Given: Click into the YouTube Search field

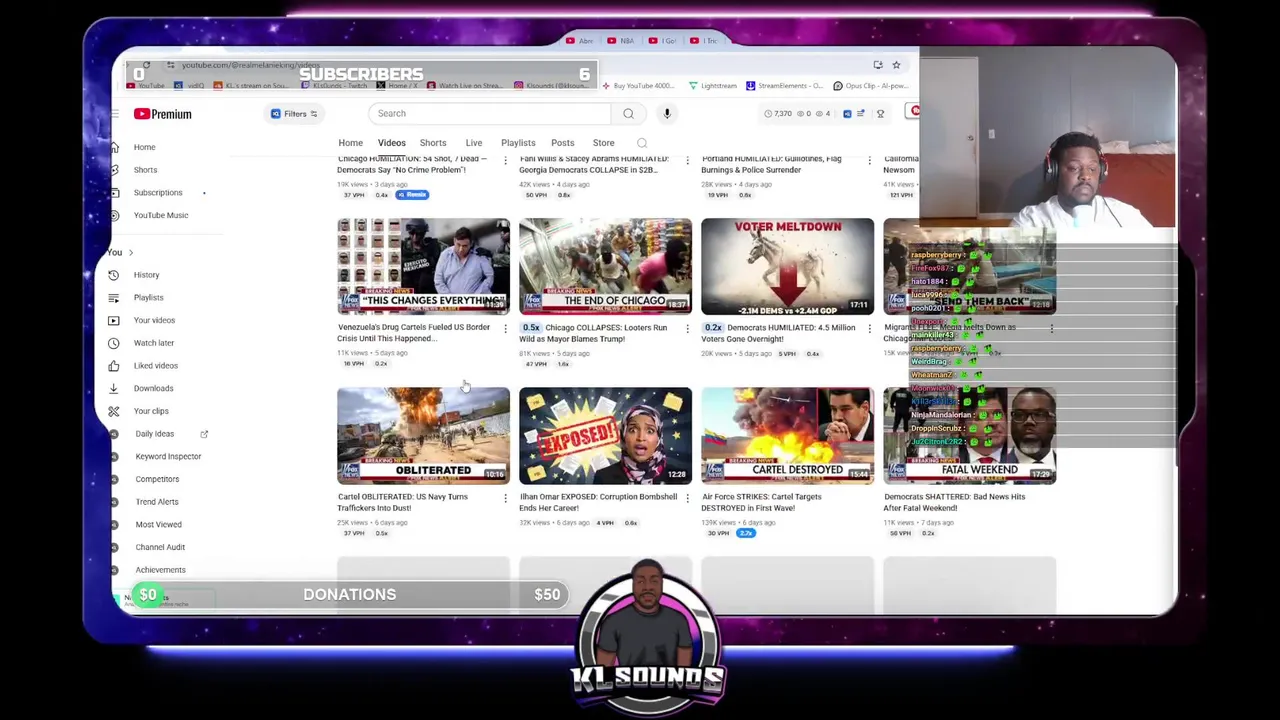Looking at the screenshot, I should pyautogui.click(x=490, y=113).
